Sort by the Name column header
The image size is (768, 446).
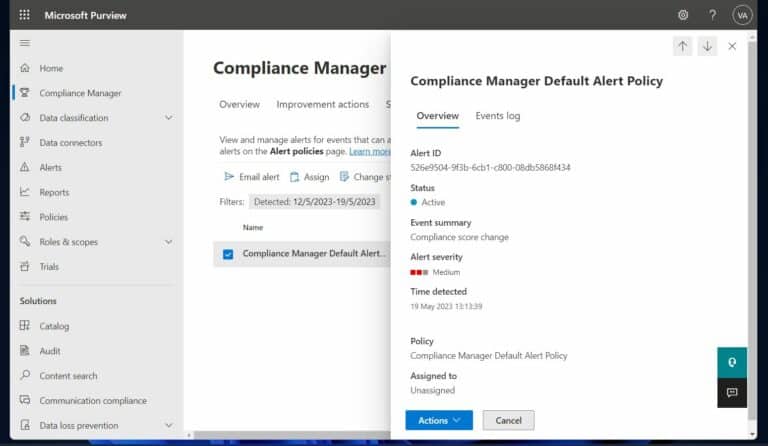coord(253,227)
